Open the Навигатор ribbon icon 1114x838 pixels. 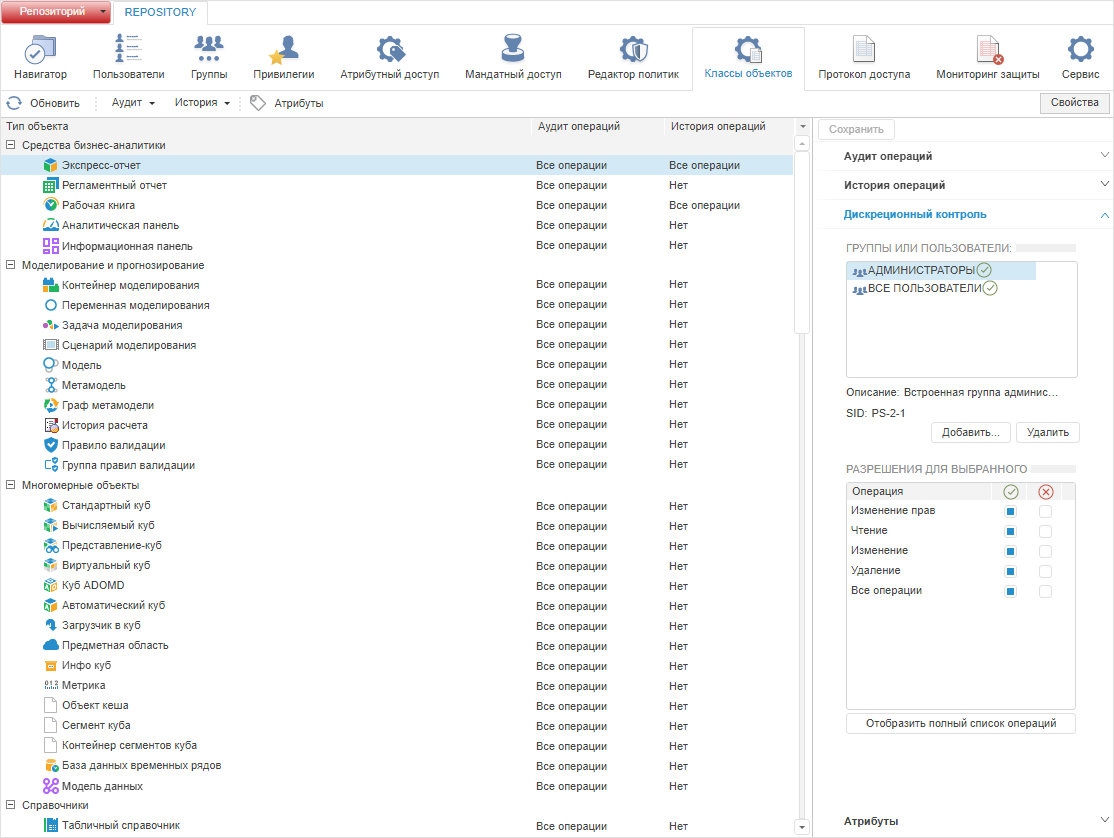pyautogui.click(x=40, y=51)
